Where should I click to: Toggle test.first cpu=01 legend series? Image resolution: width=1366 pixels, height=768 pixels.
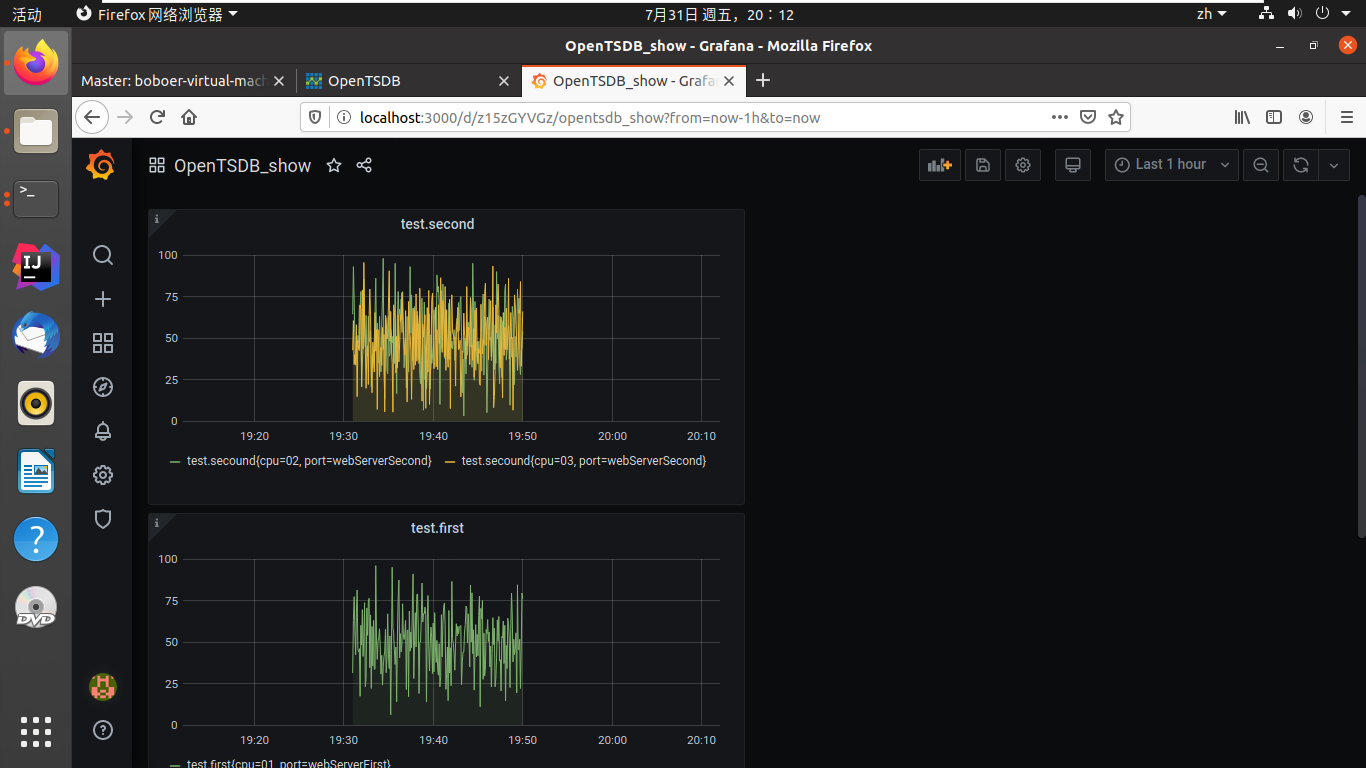pyautogui.click(x=288, y=764)
